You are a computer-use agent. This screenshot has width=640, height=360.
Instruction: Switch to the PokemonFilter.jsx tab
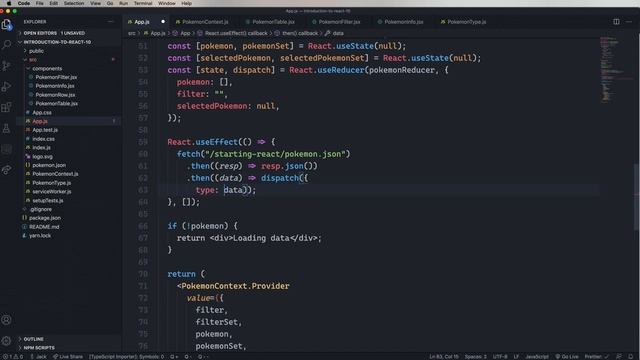[339, 22]
